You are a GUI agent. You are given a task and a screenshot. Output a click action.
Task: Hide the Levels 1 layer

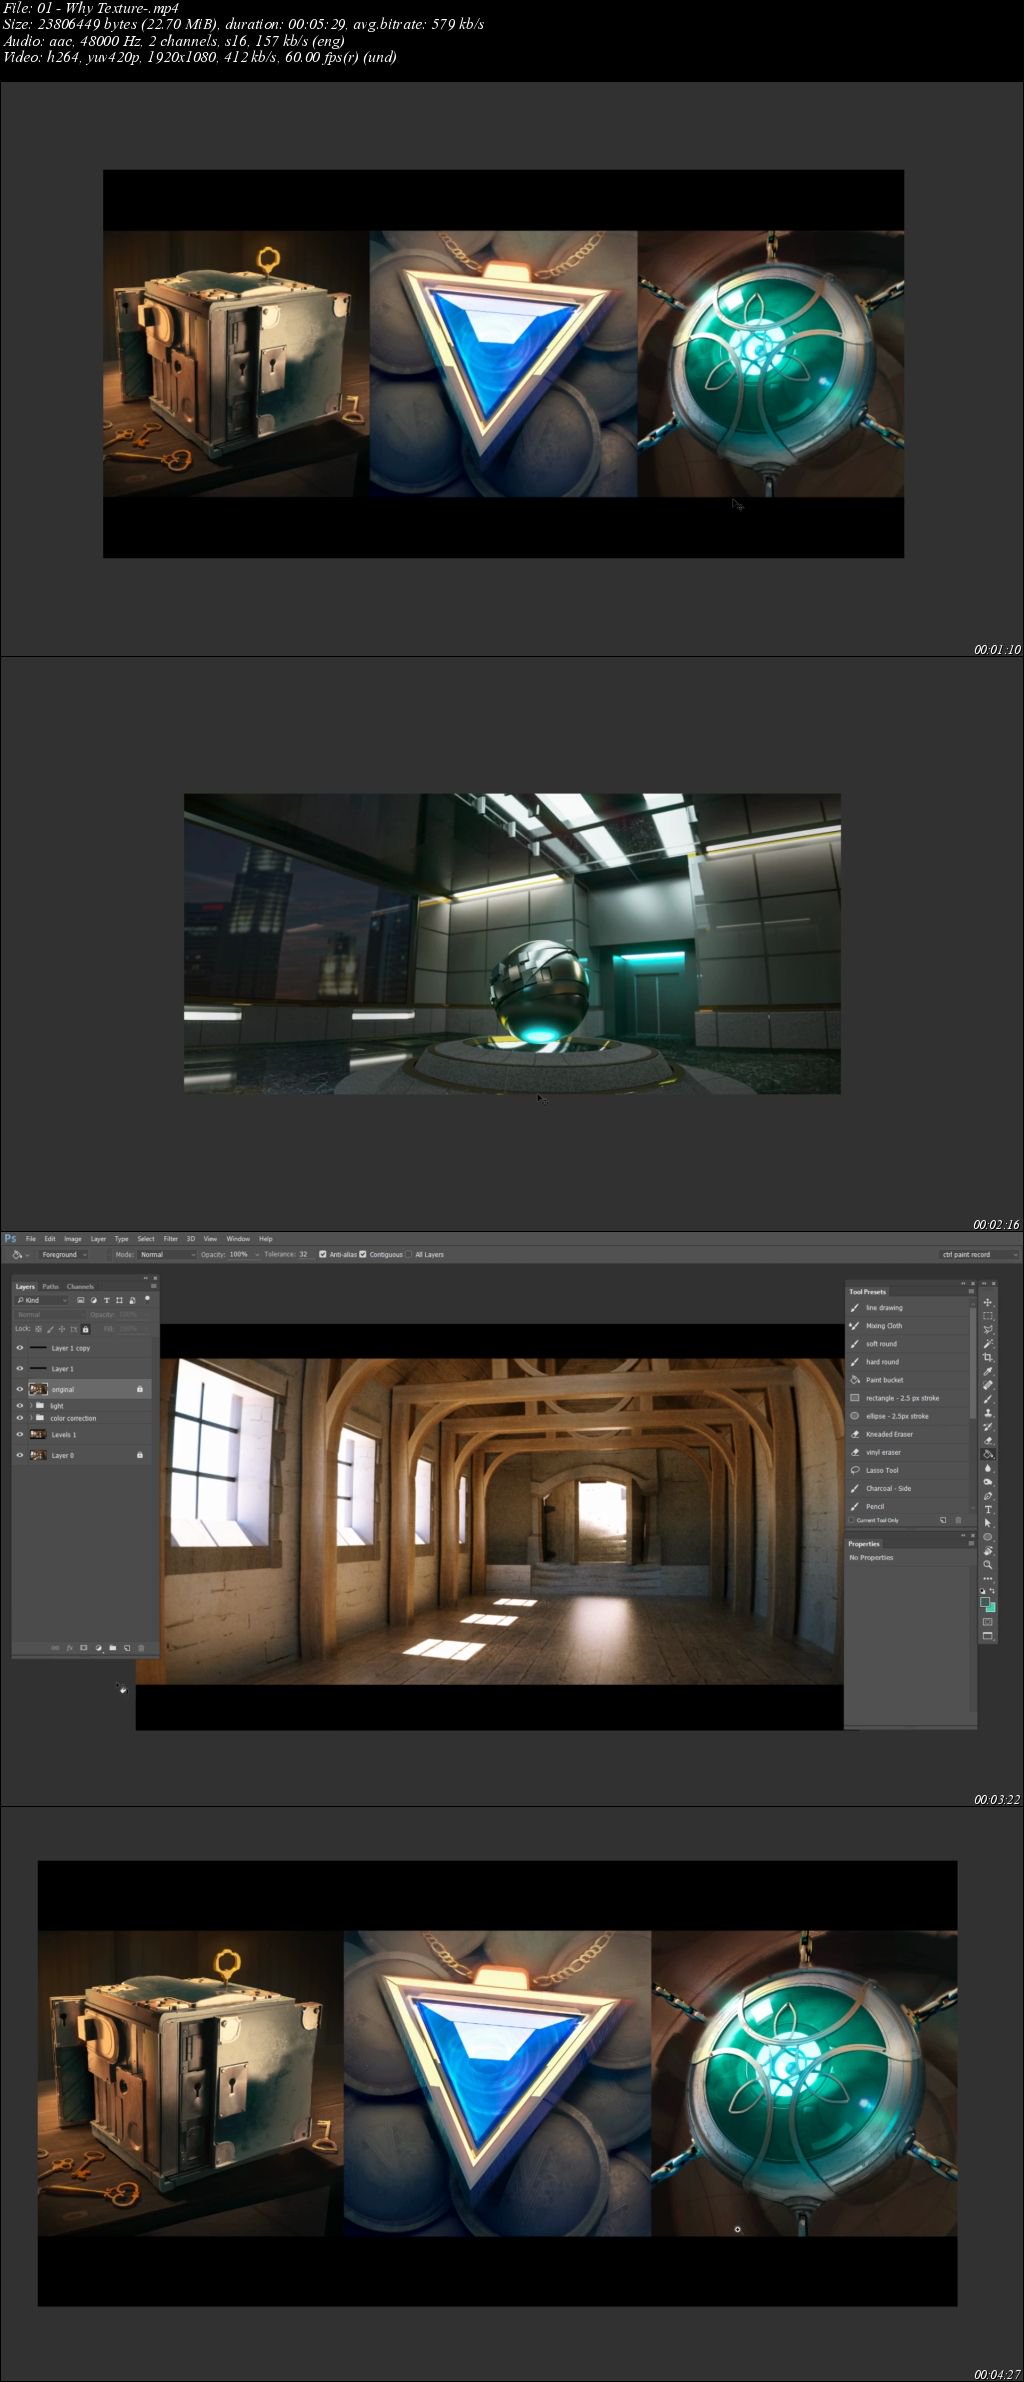coord(20,1434)
